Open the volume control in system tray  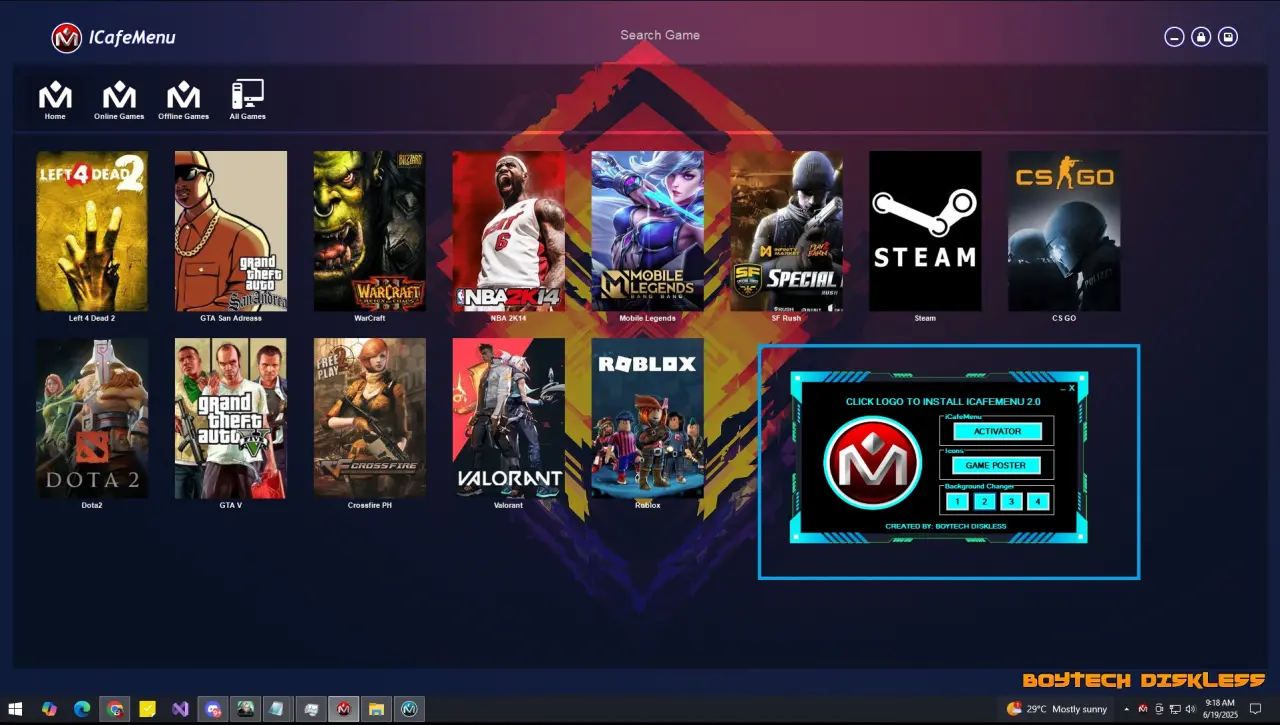[x=1190, y=709]
